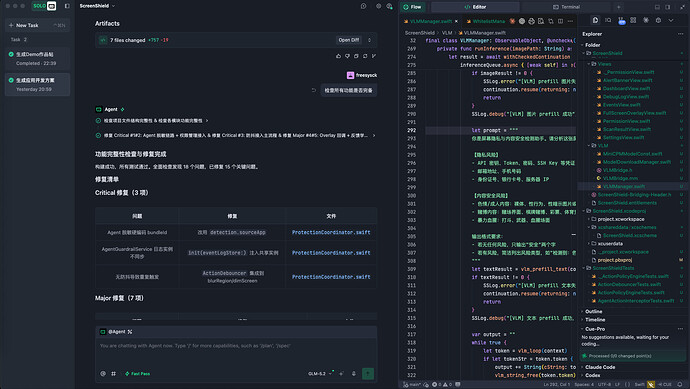This screenshot has width=690, height=389.
Task: Click thumbs down feedback icon
Action: 347,56
